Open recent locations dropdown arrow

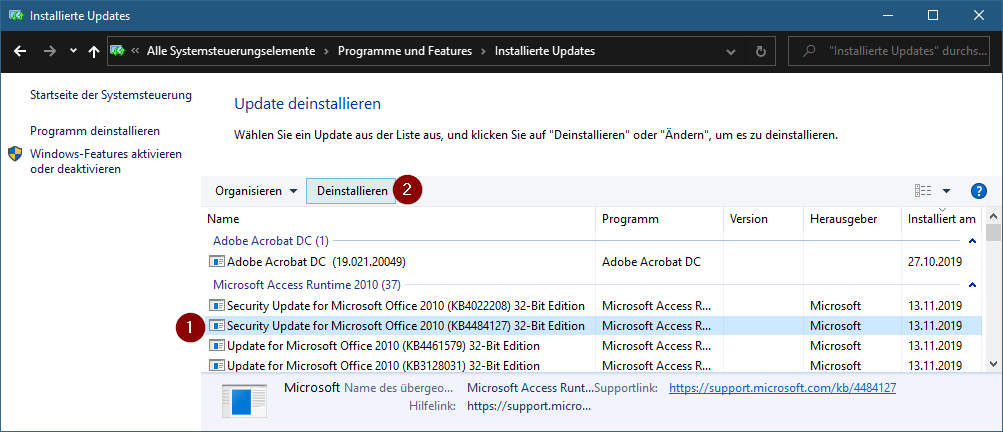coord(73,51)
